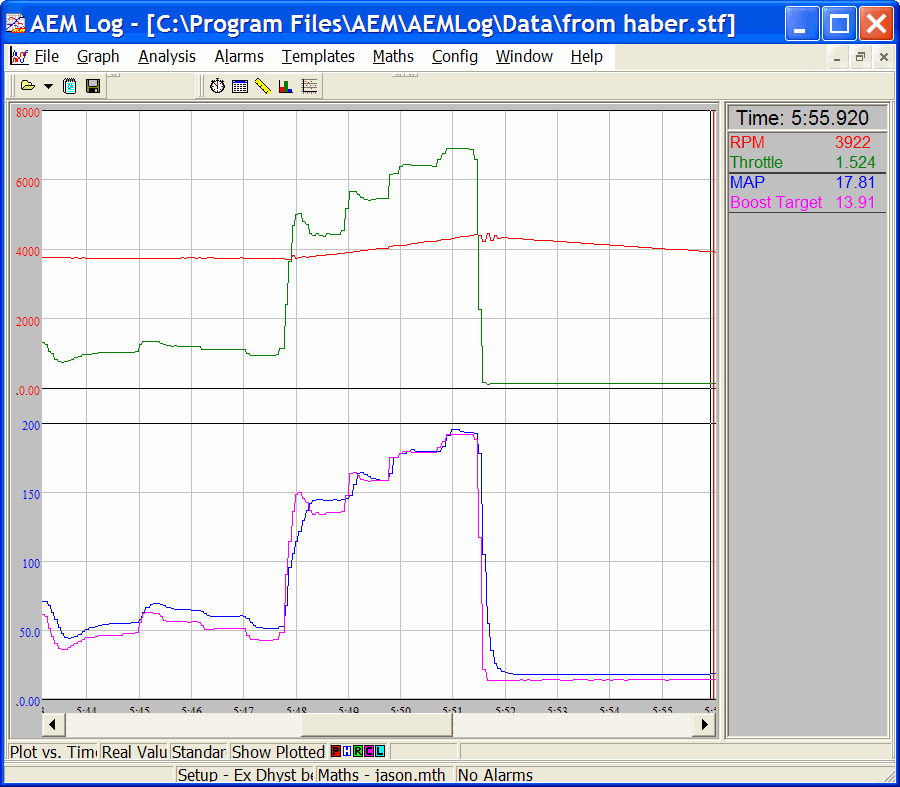Image resolution: width=900 pixels, height=787 pixels.
Task: Click the blue H status indicator
Action: tap(347, 751)
